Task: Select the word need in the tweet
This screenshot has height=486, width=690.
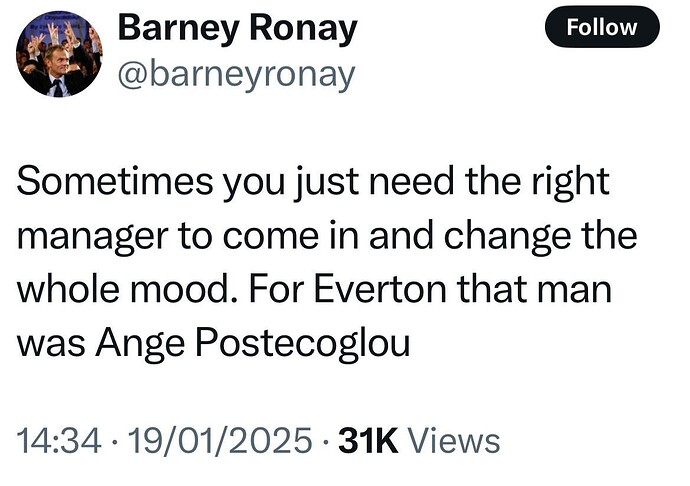Action: [x=411, y=182]
